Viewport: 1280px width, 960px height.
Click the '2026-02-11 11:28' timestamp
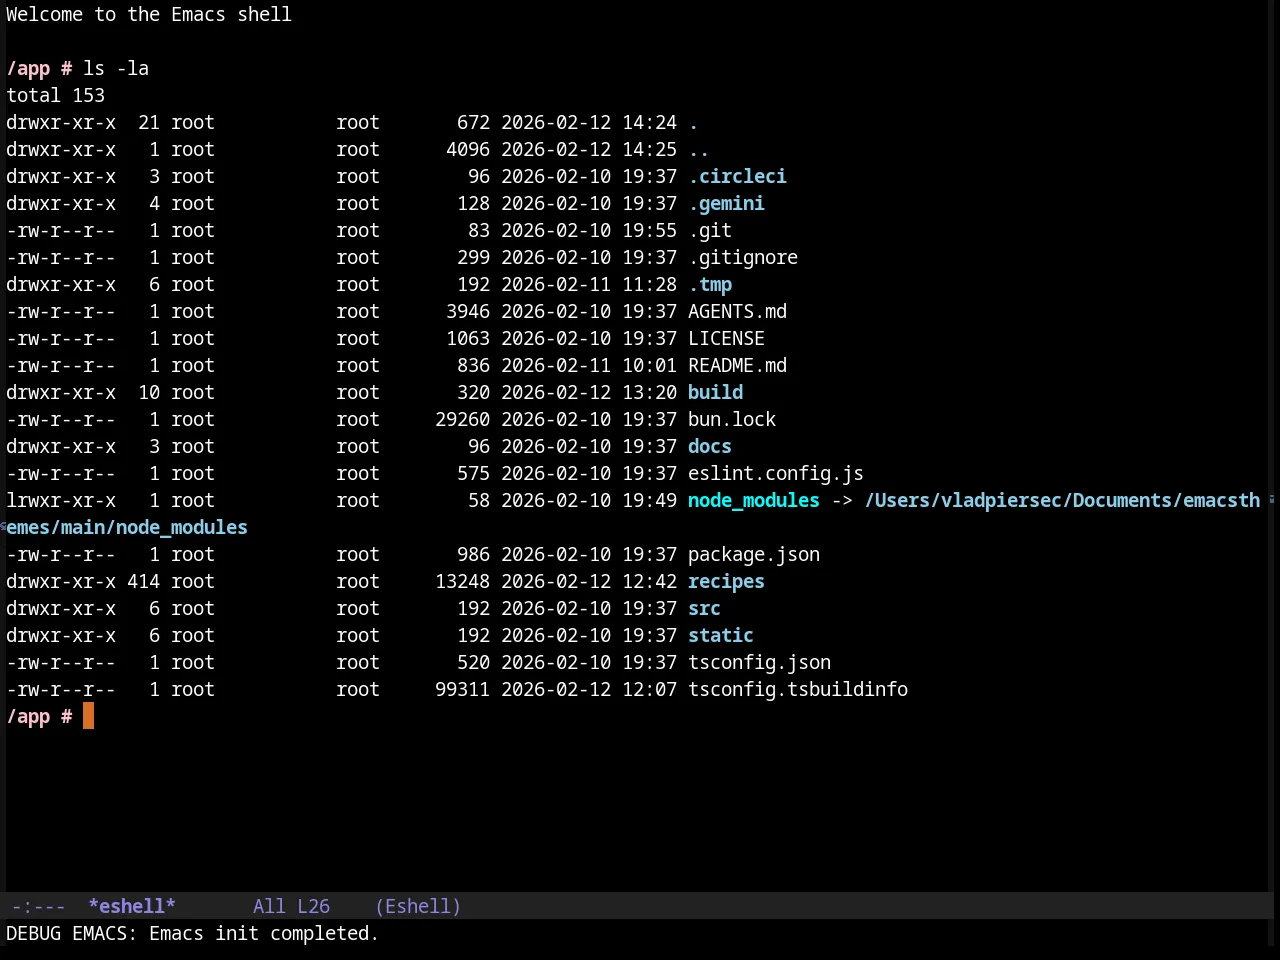click(589, 285)
